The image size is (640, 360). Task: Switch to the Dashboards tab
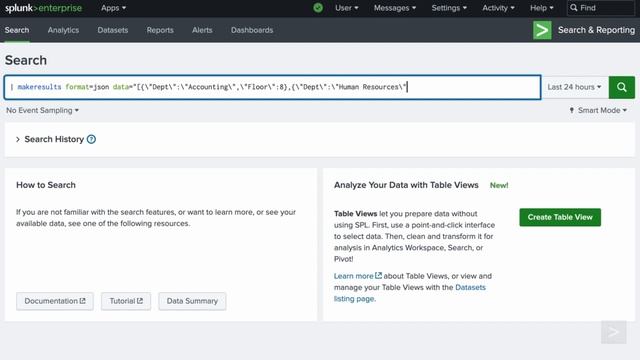point(252,30)
